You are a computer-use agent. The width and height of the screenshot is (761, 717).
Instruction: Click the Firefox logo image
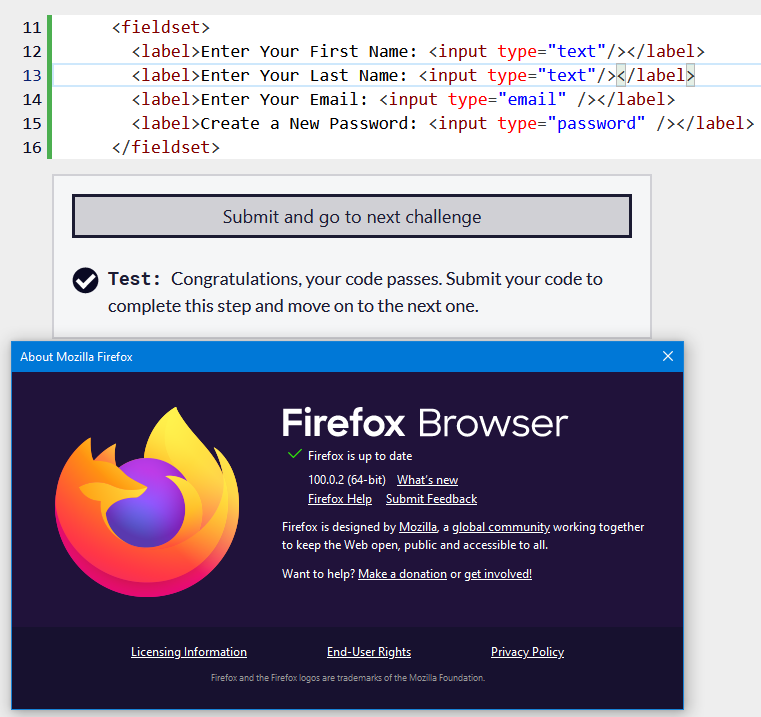click(147, 501)
